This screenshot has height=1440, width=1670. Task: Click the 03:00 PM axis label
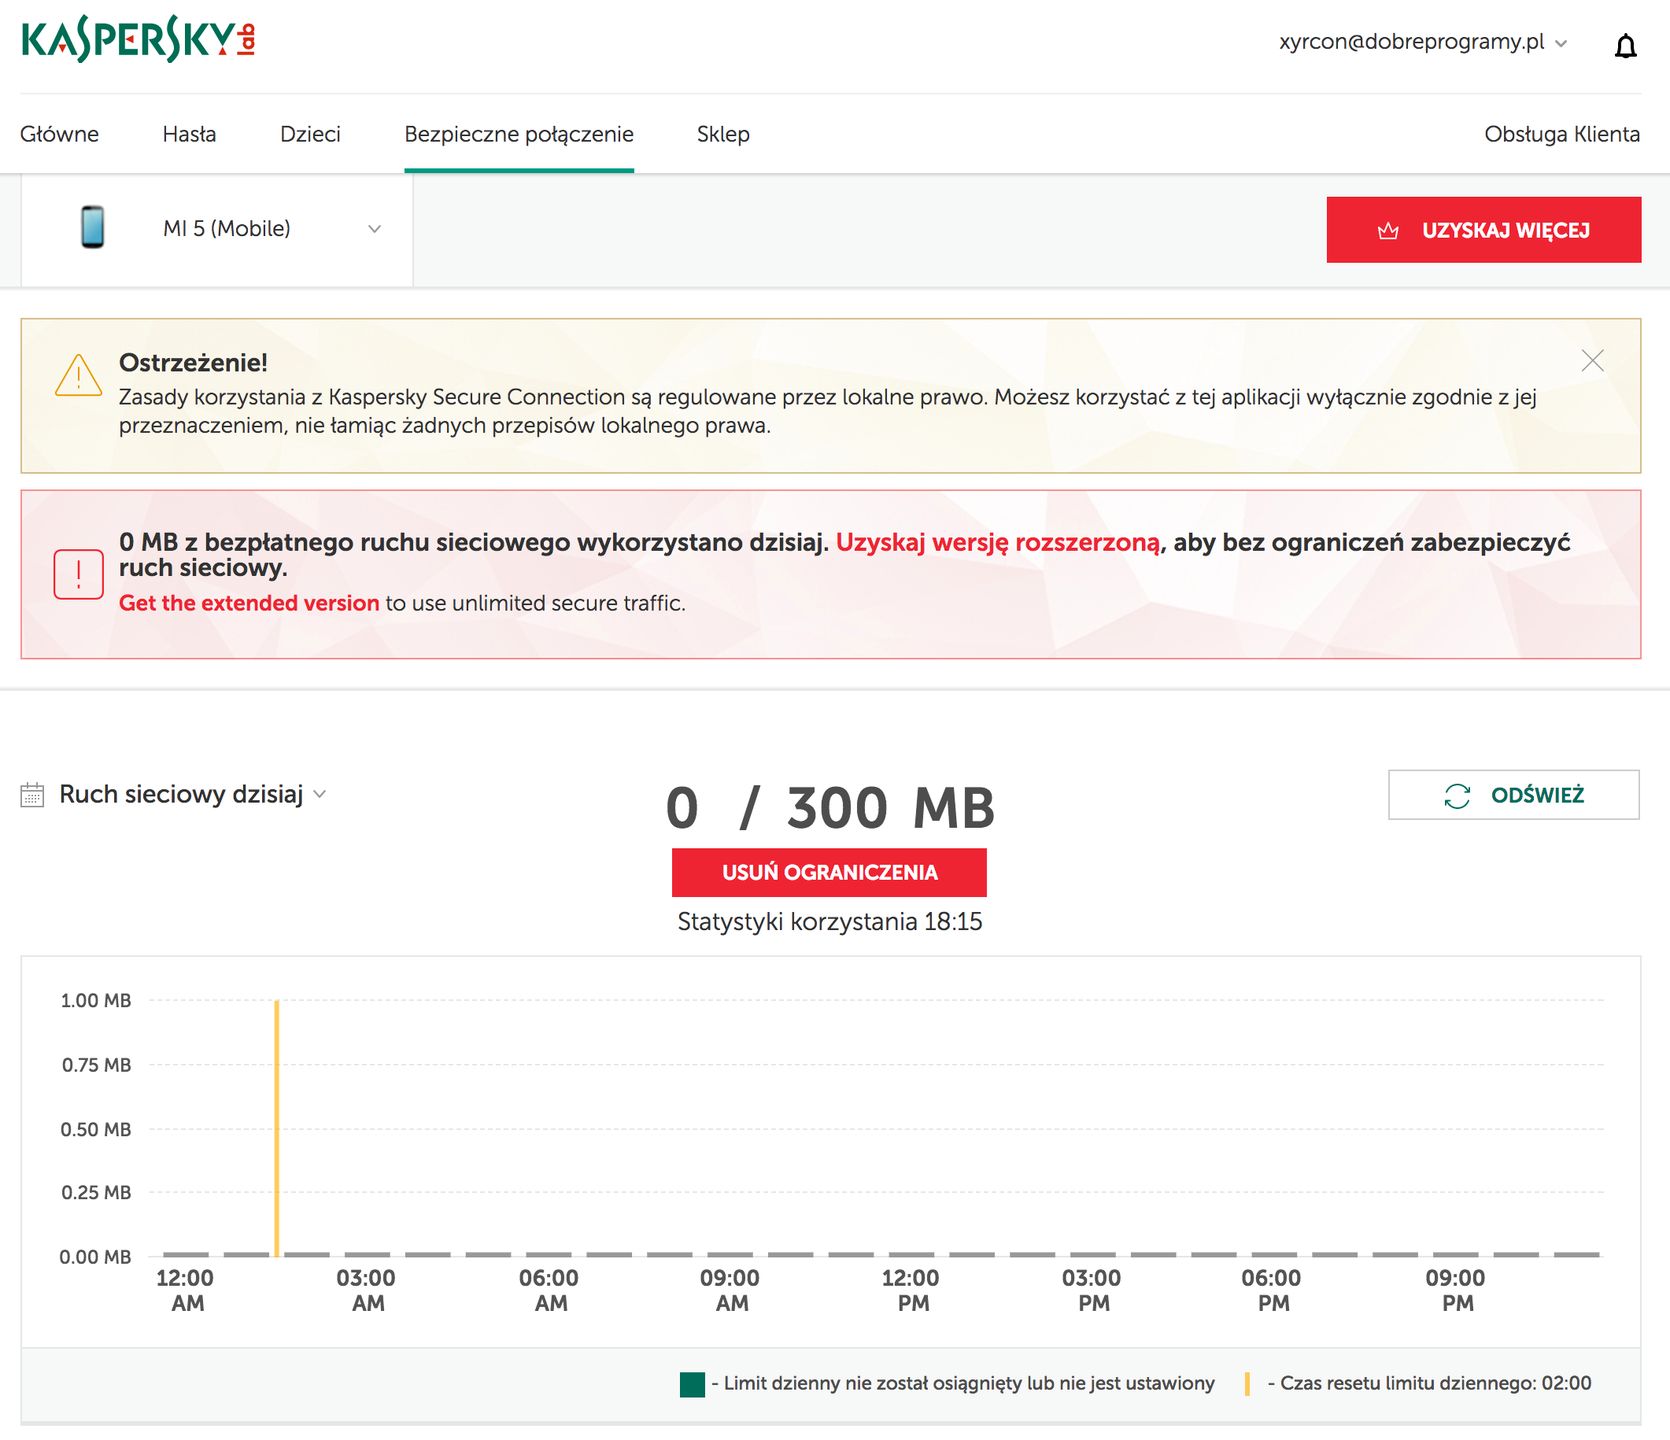(1092, 1290)
